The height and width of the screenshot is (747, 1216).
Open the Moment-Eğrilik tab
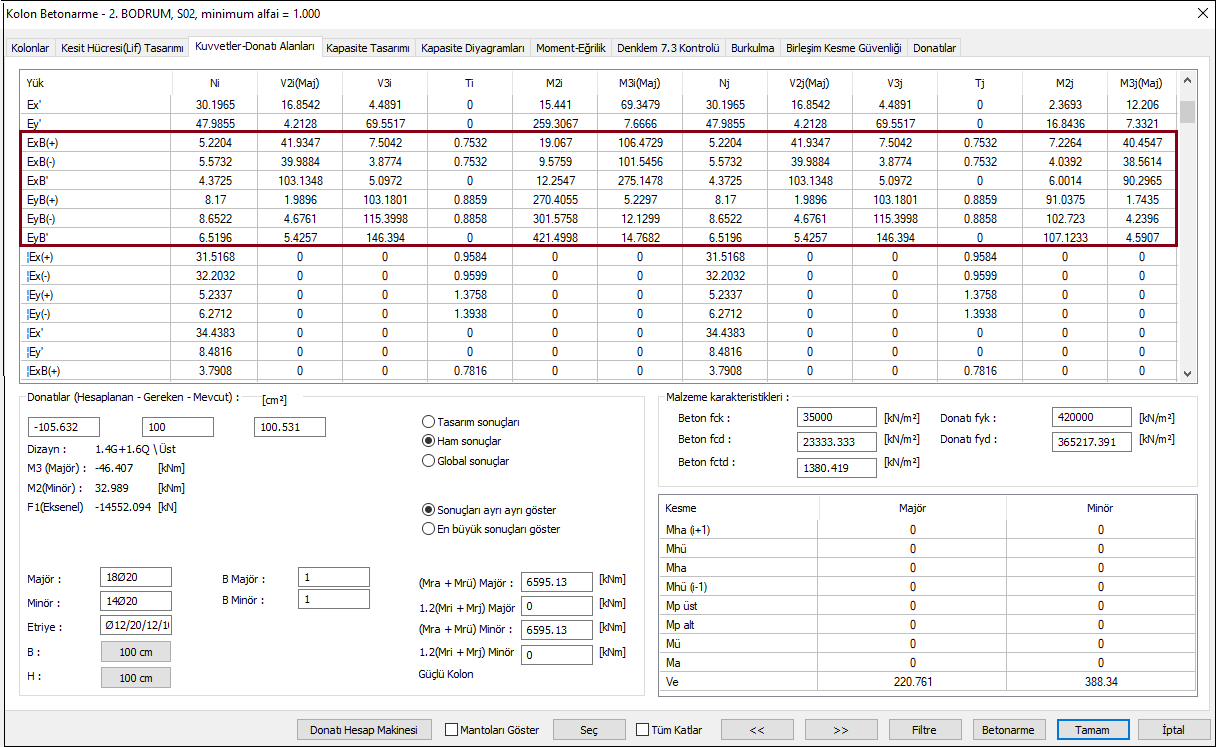click(x=570, y=48)
